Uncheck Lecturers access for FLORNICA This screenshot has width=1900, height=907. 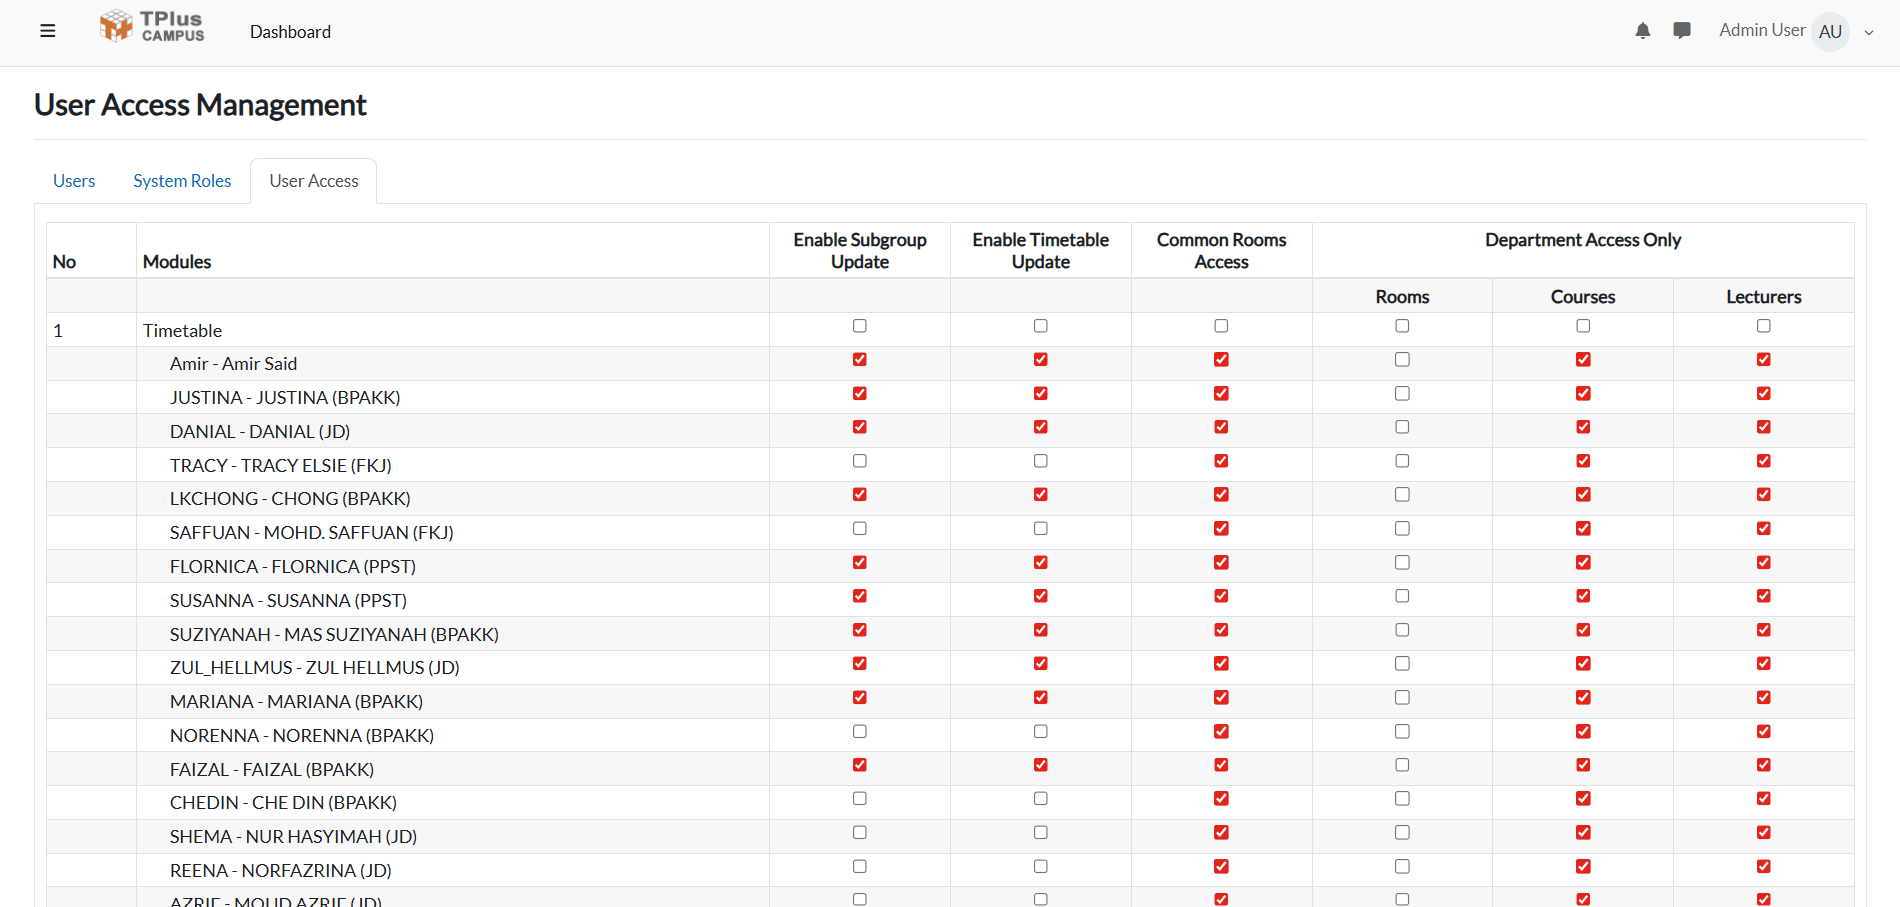(x=1763, y=562)
